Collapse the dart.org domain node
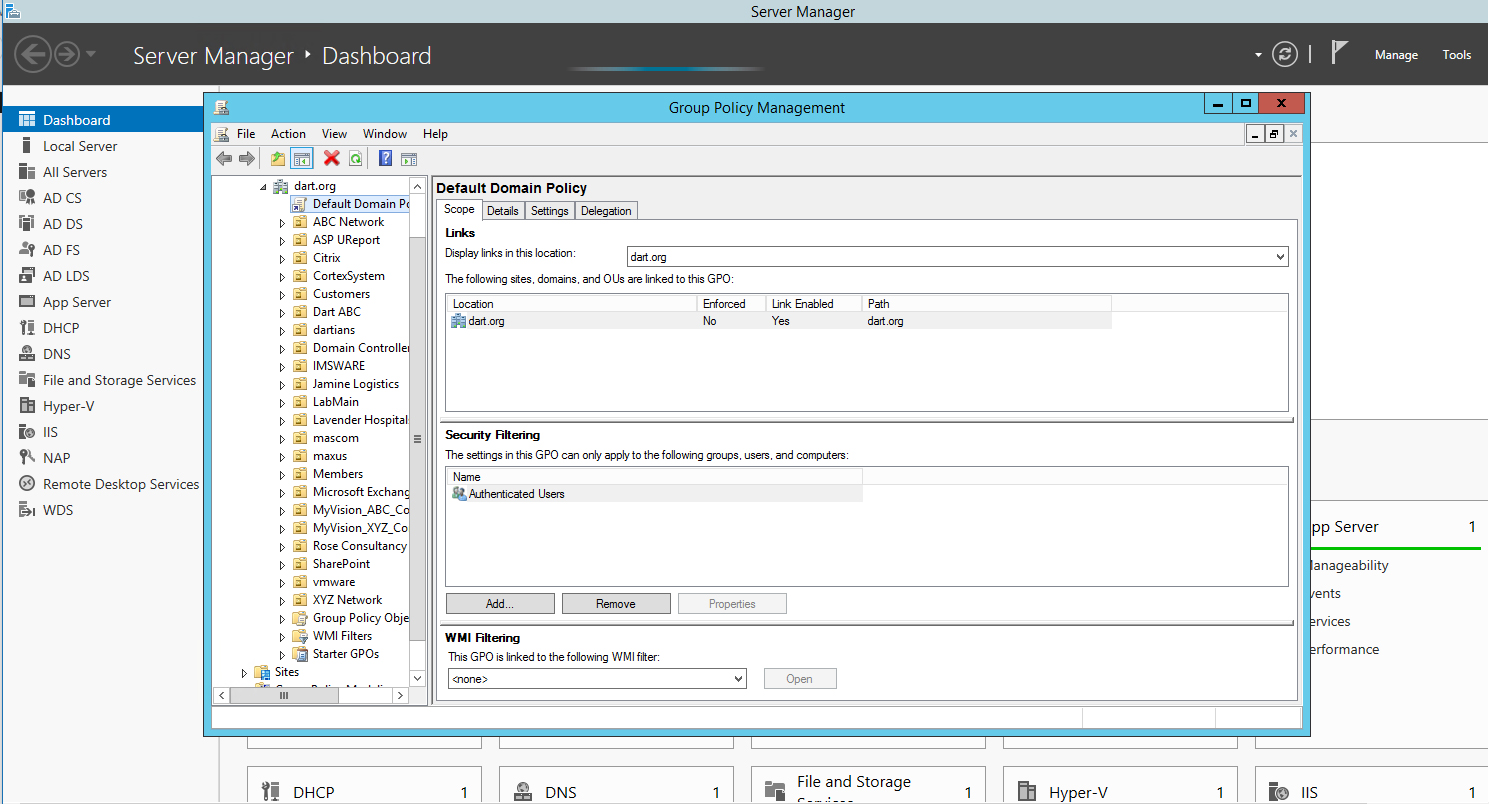1489x804 pixels. (x=264, y=186)
